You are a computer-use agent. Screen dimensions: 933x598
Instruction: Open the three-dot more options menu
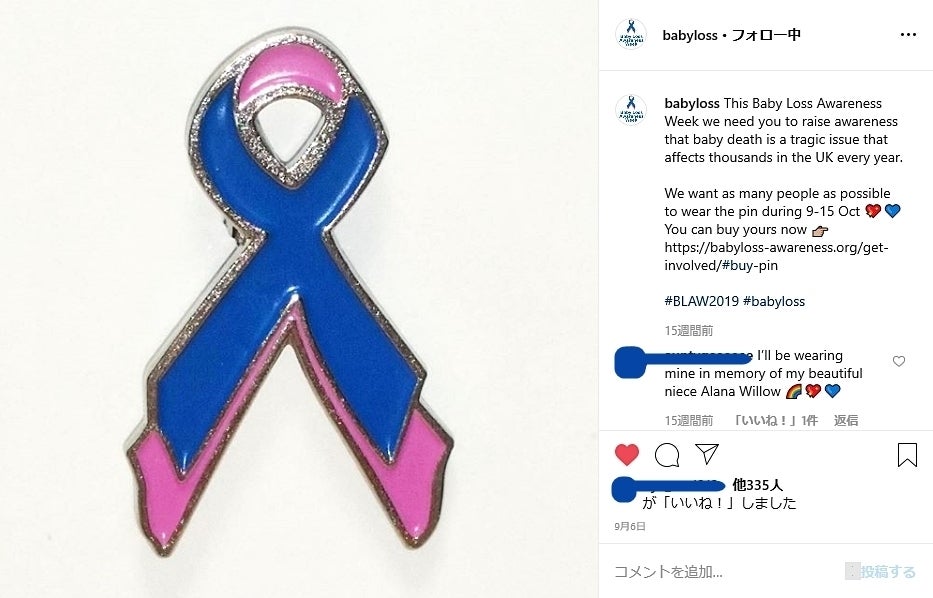[x=908, y=35]
